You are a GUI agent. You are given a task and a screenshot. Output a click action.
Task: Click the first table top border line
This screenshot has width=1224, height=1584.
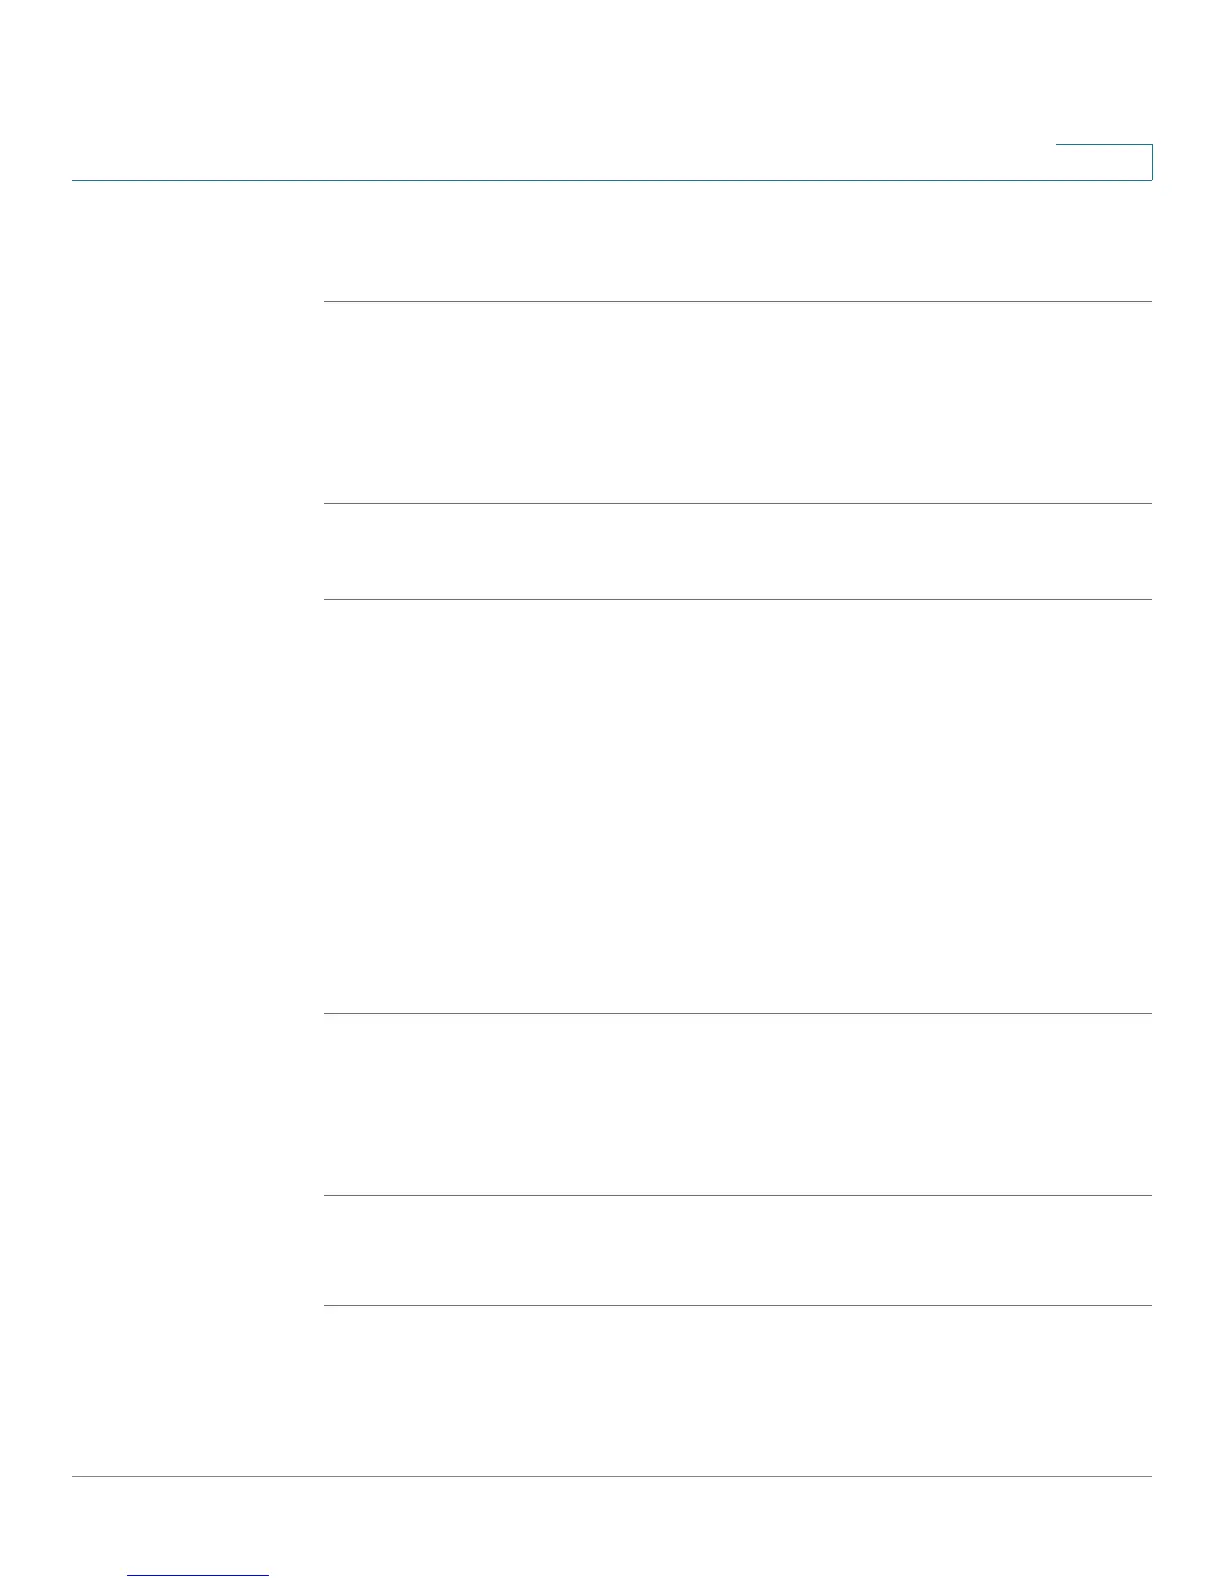pyautogui.click(x=738, y=301)
